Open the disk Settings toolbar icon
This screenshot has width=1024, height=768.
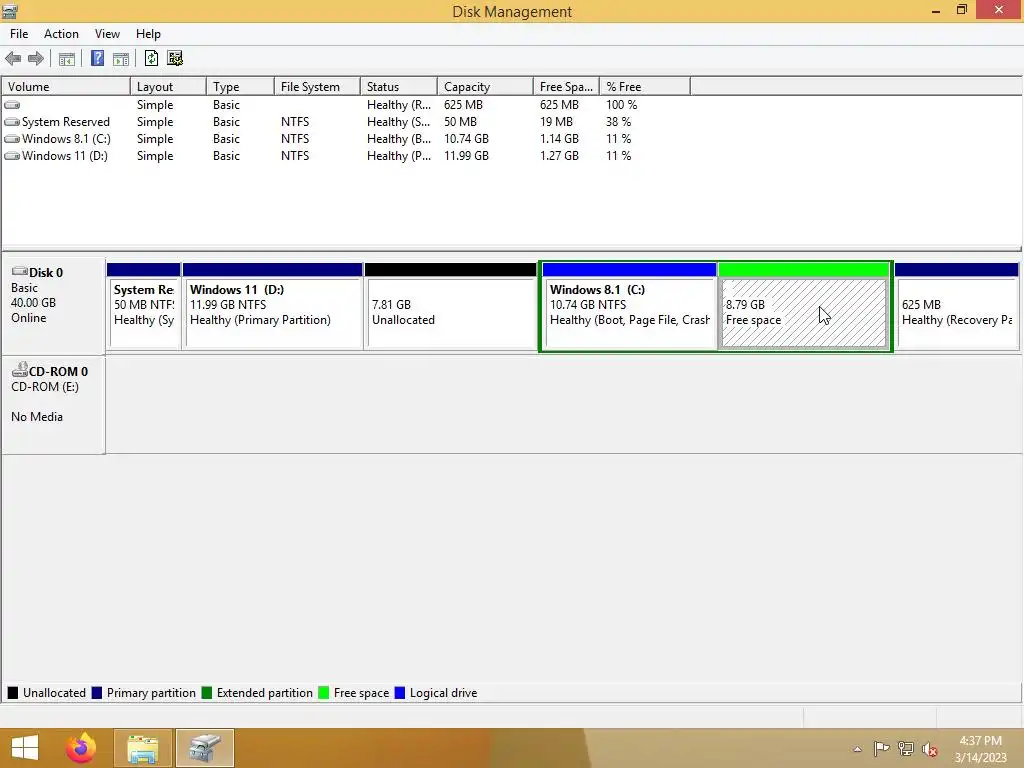[x=175, y=58]
